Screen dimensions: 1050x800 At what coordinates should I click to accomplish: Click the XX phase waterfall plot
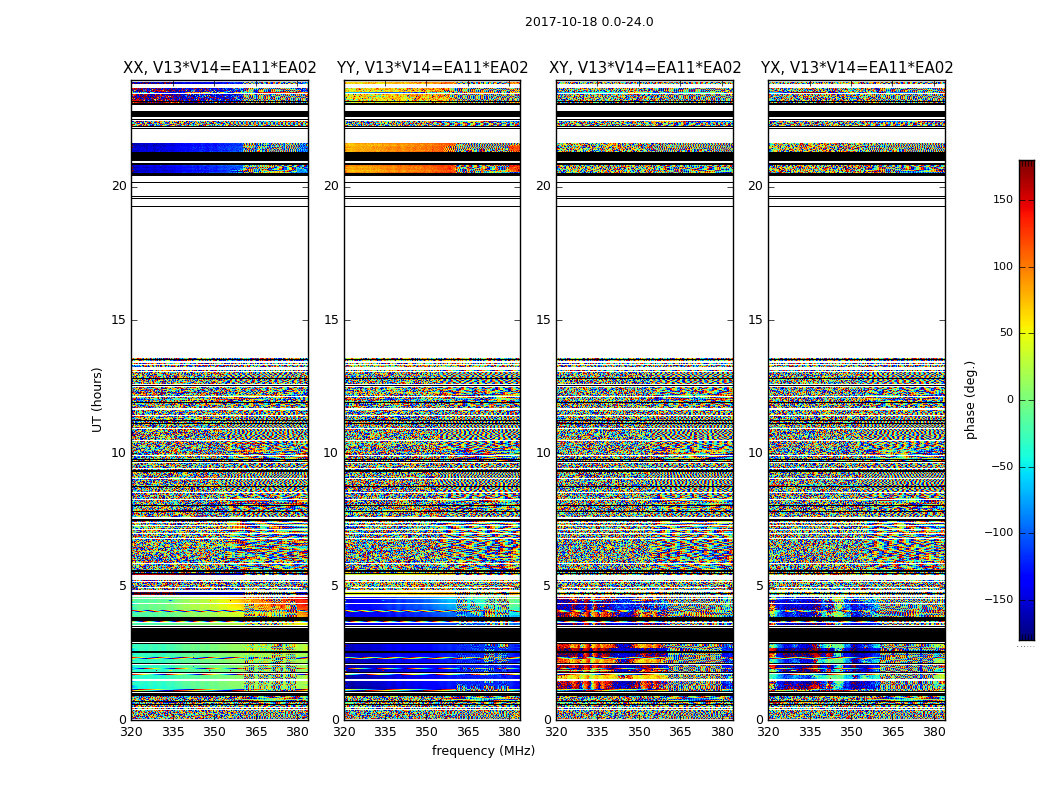(220, 400)
